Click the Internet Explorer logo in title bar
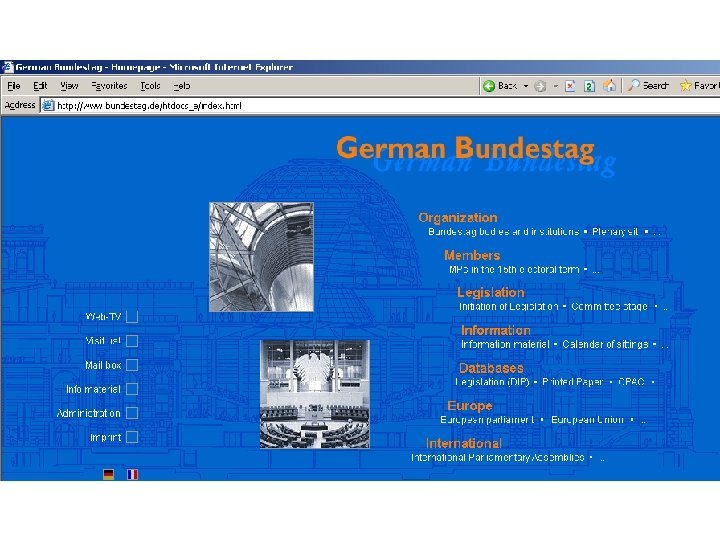The image size is (720, 540). point(7,67)
